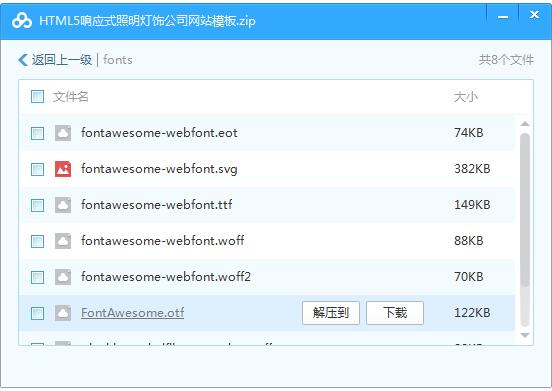Viewport: 552px width, 391px height.
Task: Click the scroll up arrow of file list
Action: point(525,124)
